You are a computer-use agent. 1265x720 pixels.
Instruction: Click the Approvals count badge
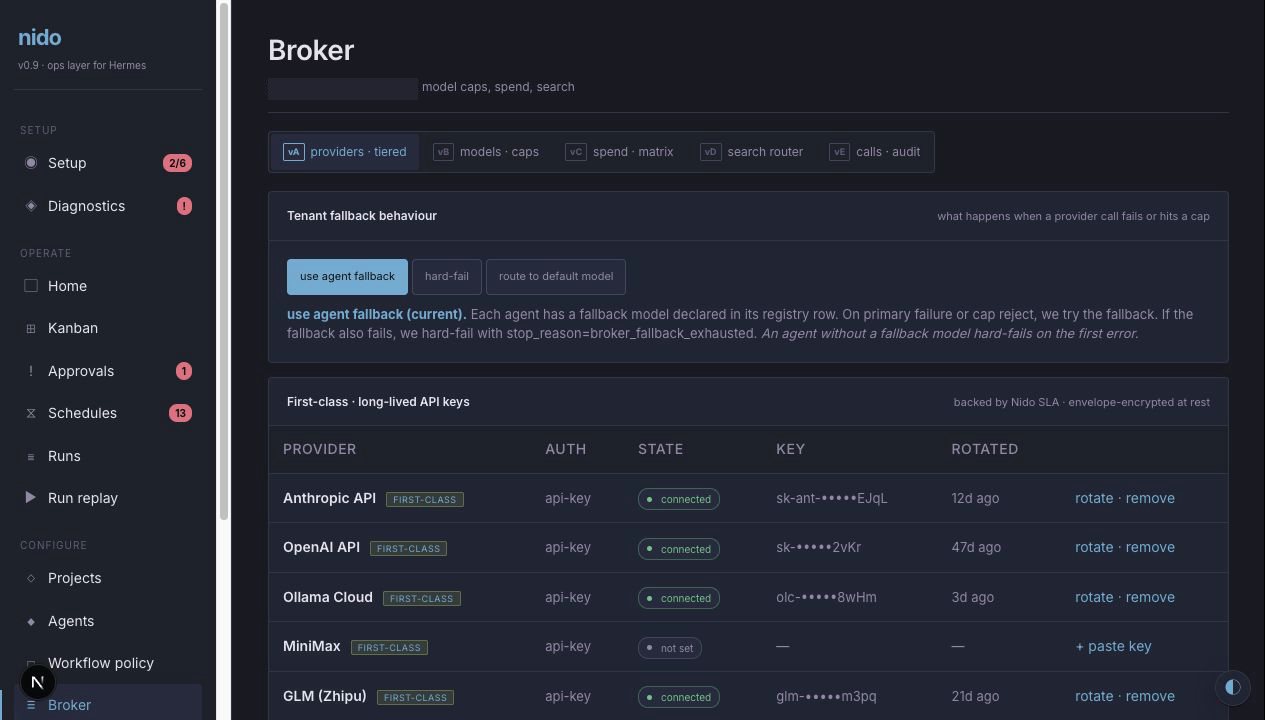point(184,371)
